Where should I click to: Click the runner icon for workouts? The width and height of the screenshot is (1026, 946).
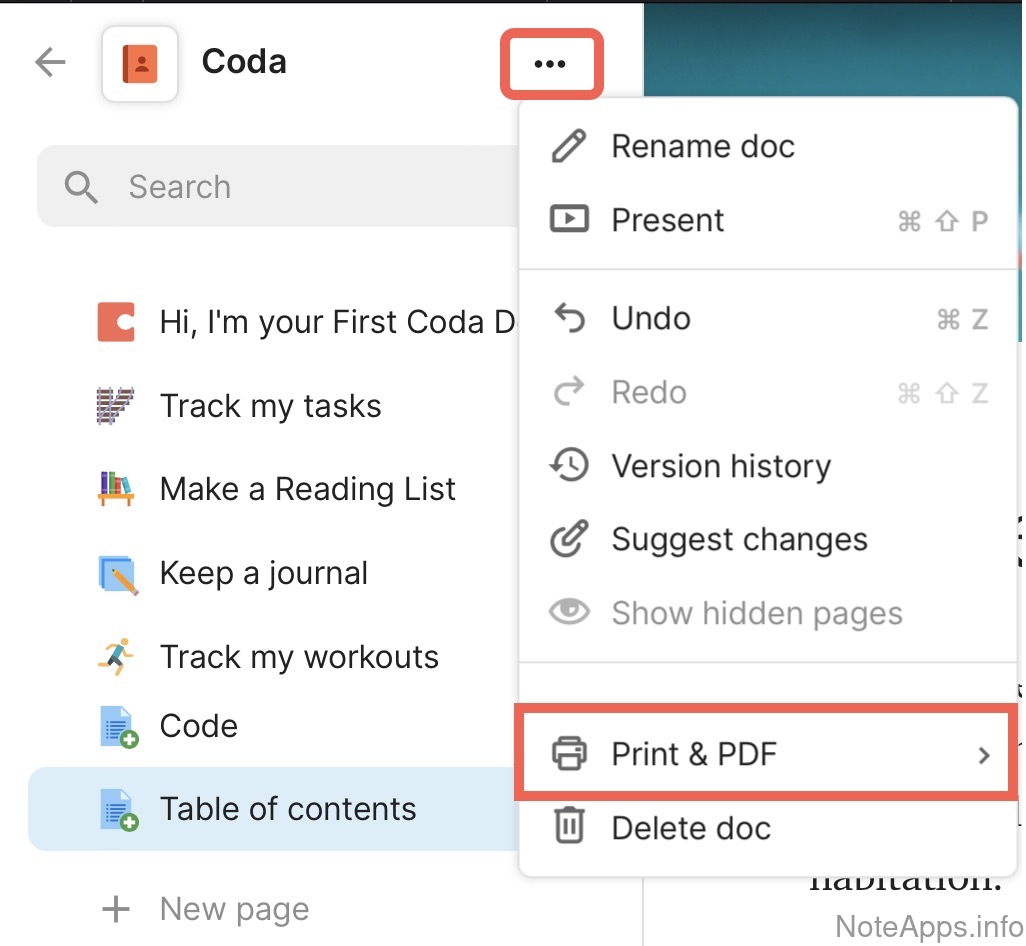tap(116, 657)
